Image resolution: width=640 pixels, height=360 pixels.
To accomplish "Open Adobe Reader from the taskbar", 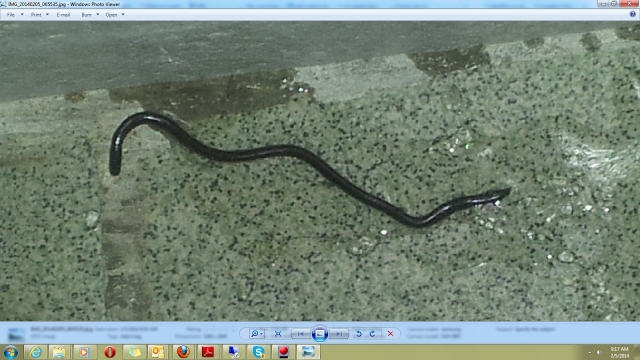I will 208,352.
